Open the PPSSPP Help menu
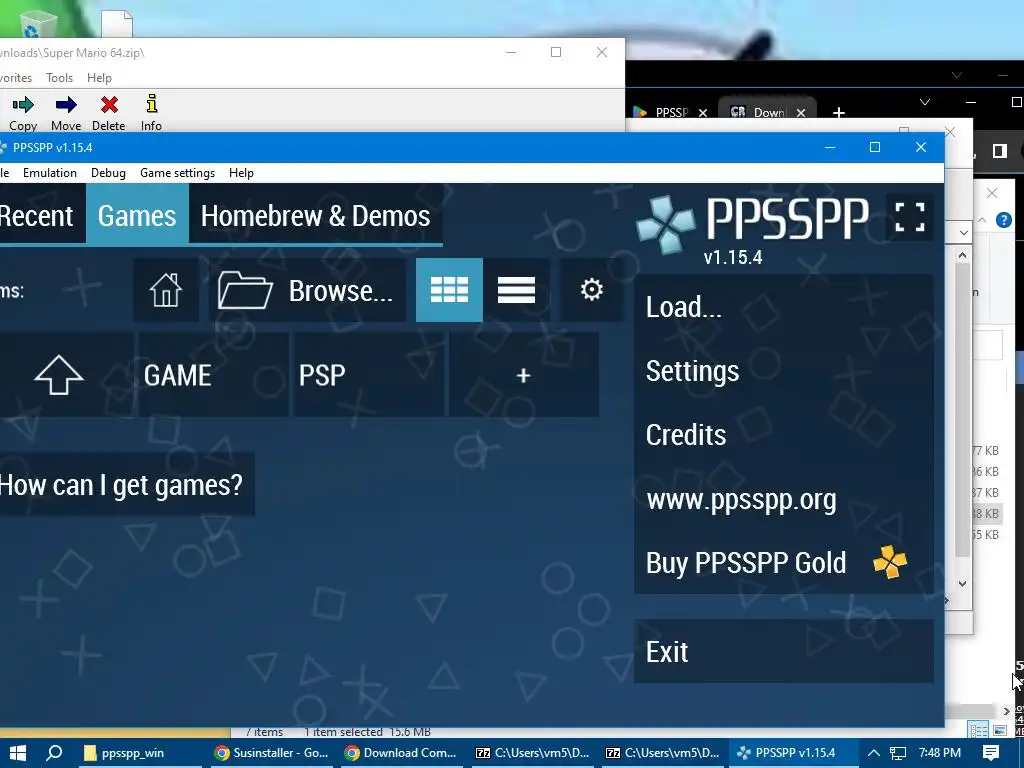Viewport: 1024px width, 768px height. coord(241,173)
